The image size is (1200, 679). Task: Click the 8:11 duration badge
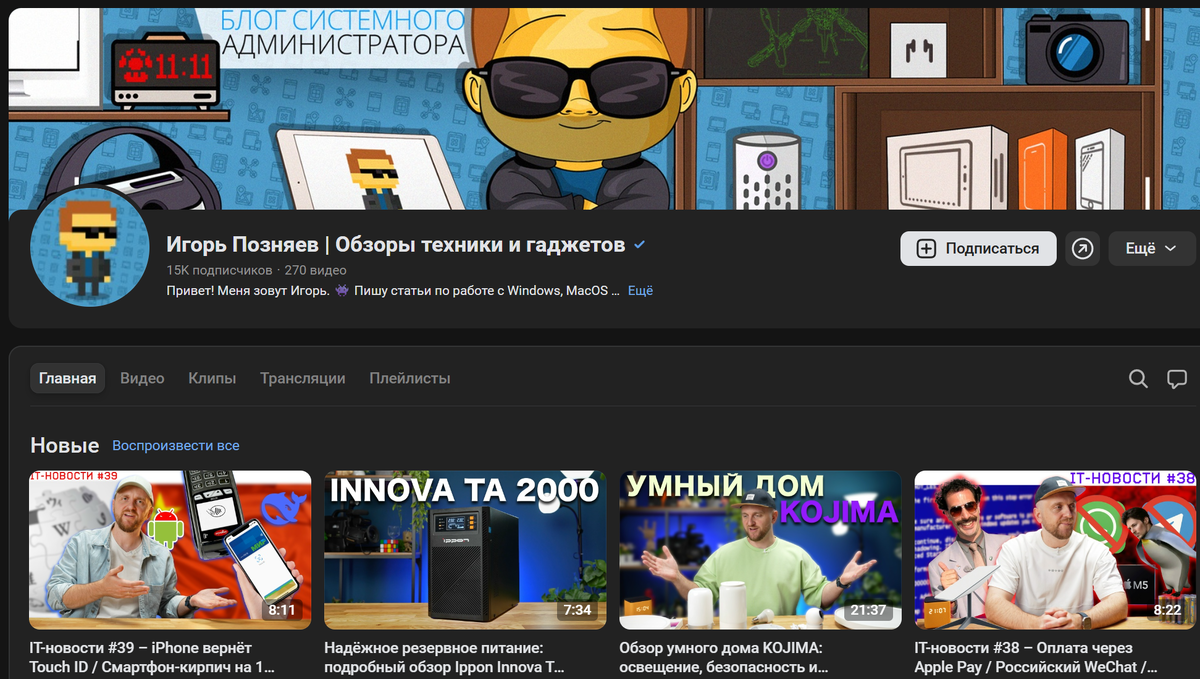click(x=282, y=610)
